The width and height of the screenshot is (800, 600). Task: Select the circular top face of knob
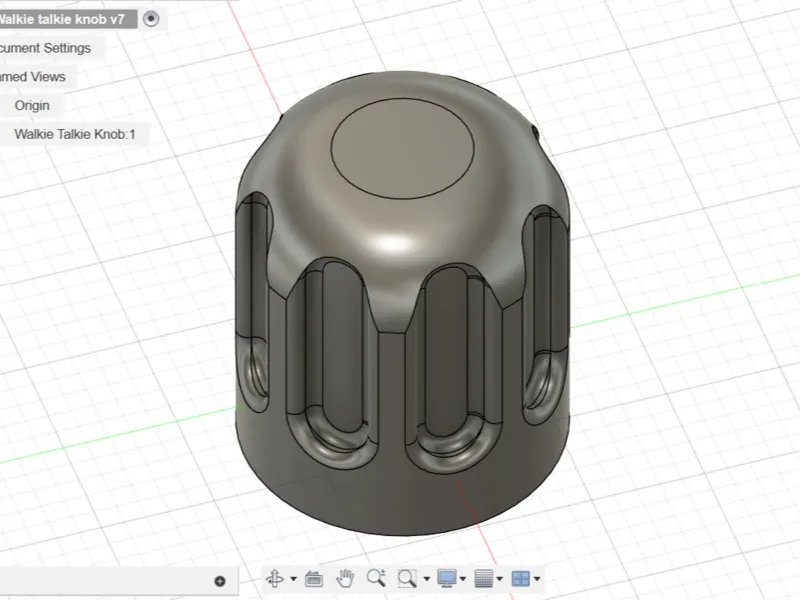click(403, 148)
